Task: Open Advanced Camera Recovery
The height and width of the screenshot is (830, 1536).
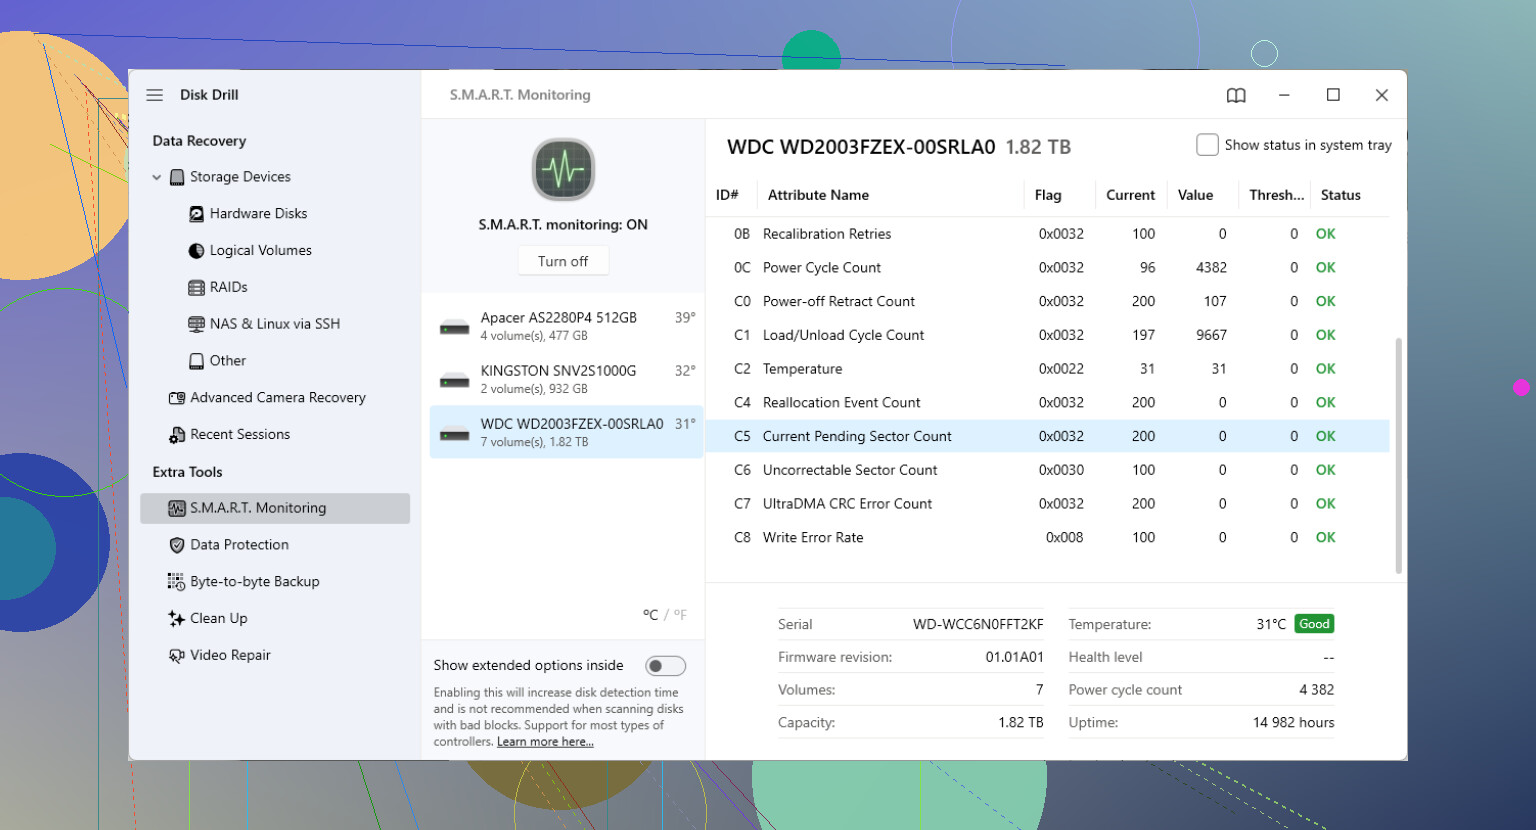Action: click(x=267, y=398)
